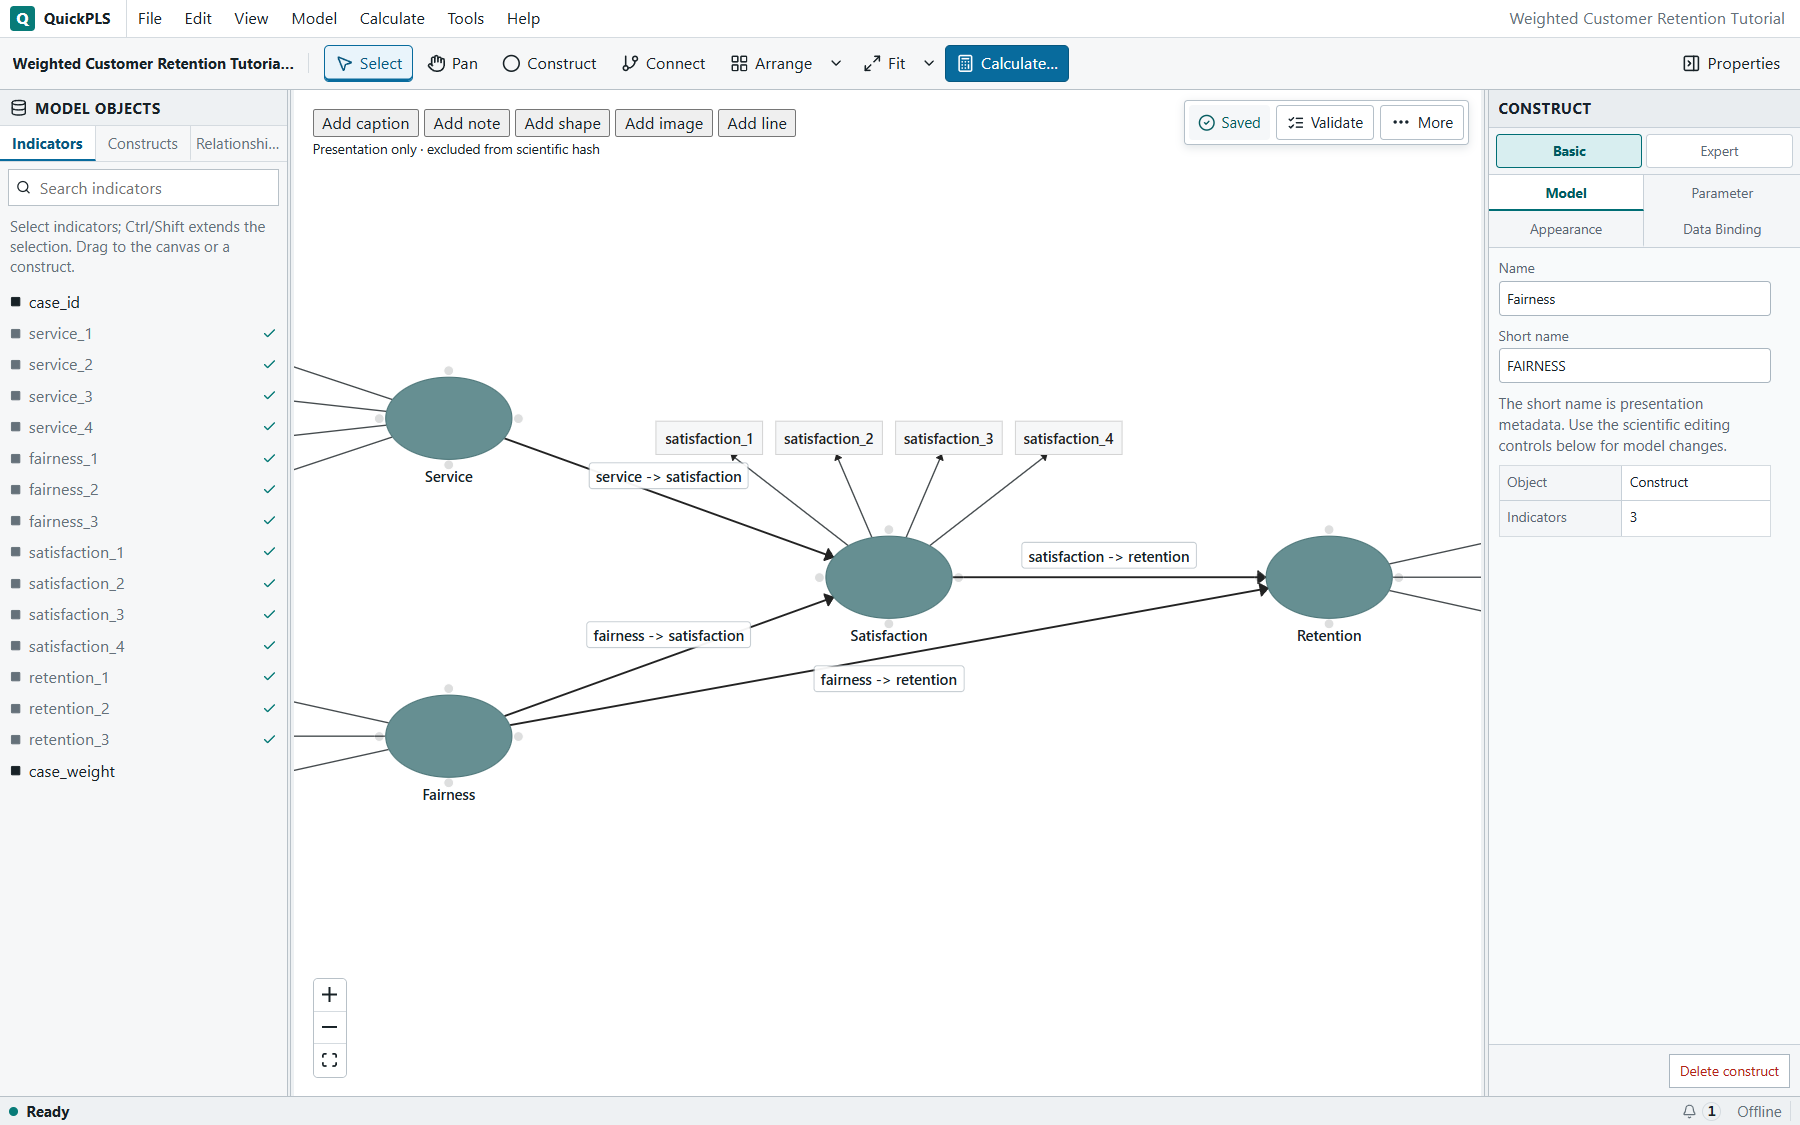This screenshot has width=1800, height=1125.
Task: Click Add caption
Action: [366, 123]
